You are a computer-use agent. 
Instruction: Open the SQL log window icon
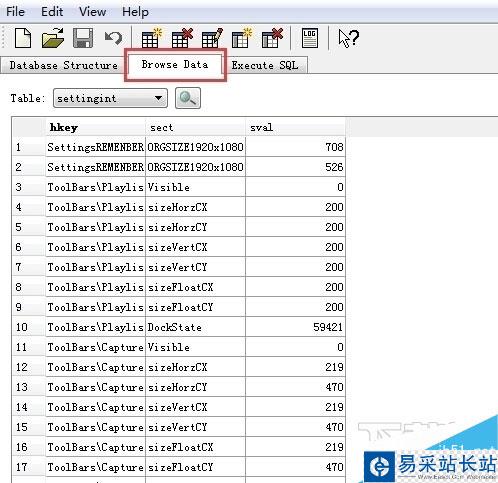click(310, 38)
